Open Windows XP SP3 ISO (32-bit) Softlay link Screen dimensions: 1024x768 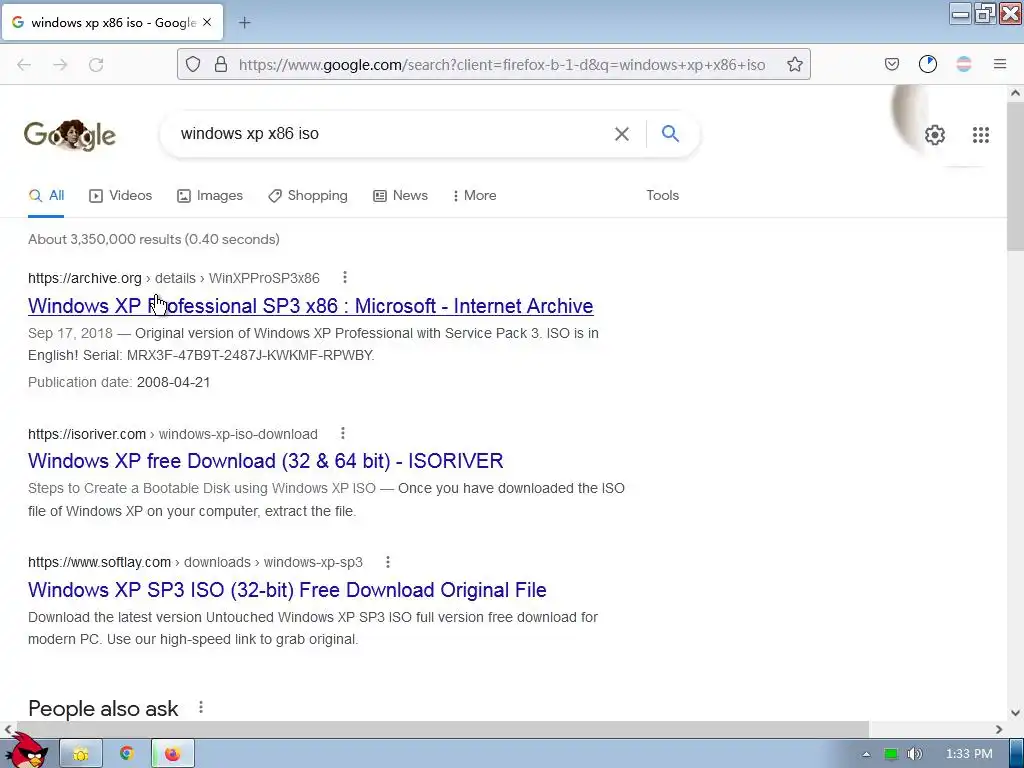pyautogui.click(x=287, y=590)
